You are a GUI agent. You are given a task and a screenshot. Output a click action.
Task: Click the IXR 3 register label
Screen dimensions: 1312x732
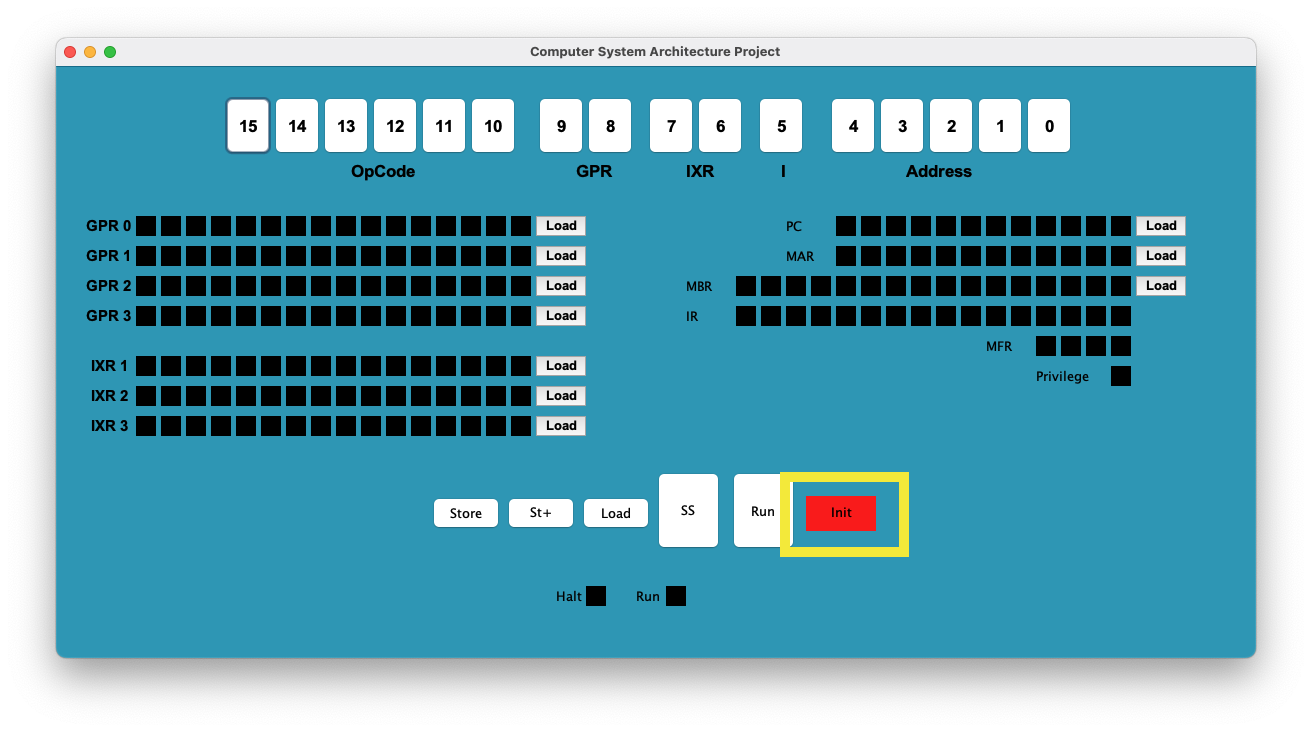click(x=110, y=426)
